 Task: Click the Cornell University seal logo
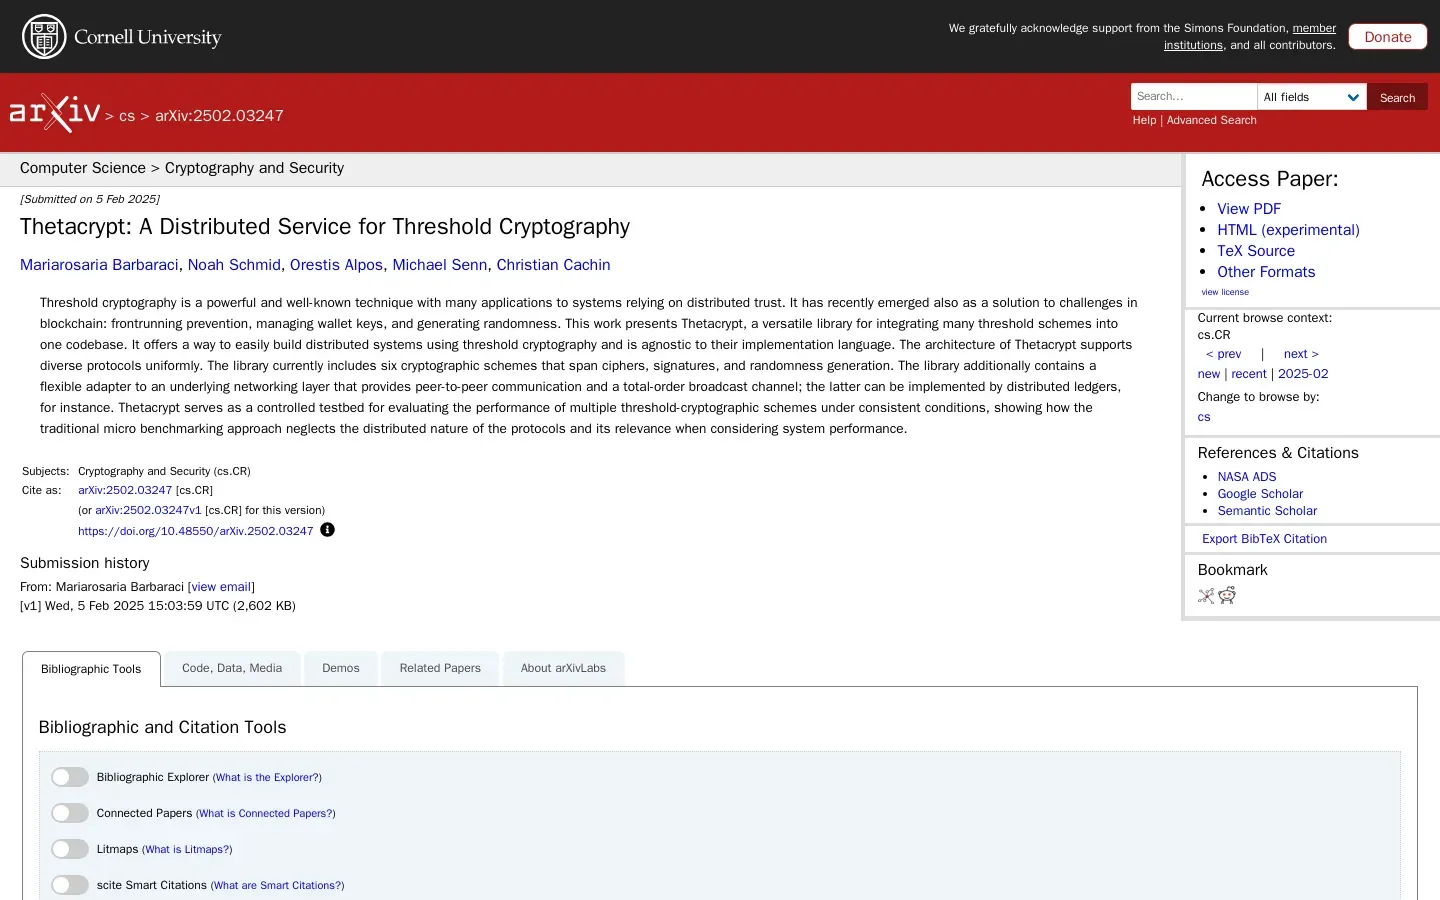[x=44, y=37]
